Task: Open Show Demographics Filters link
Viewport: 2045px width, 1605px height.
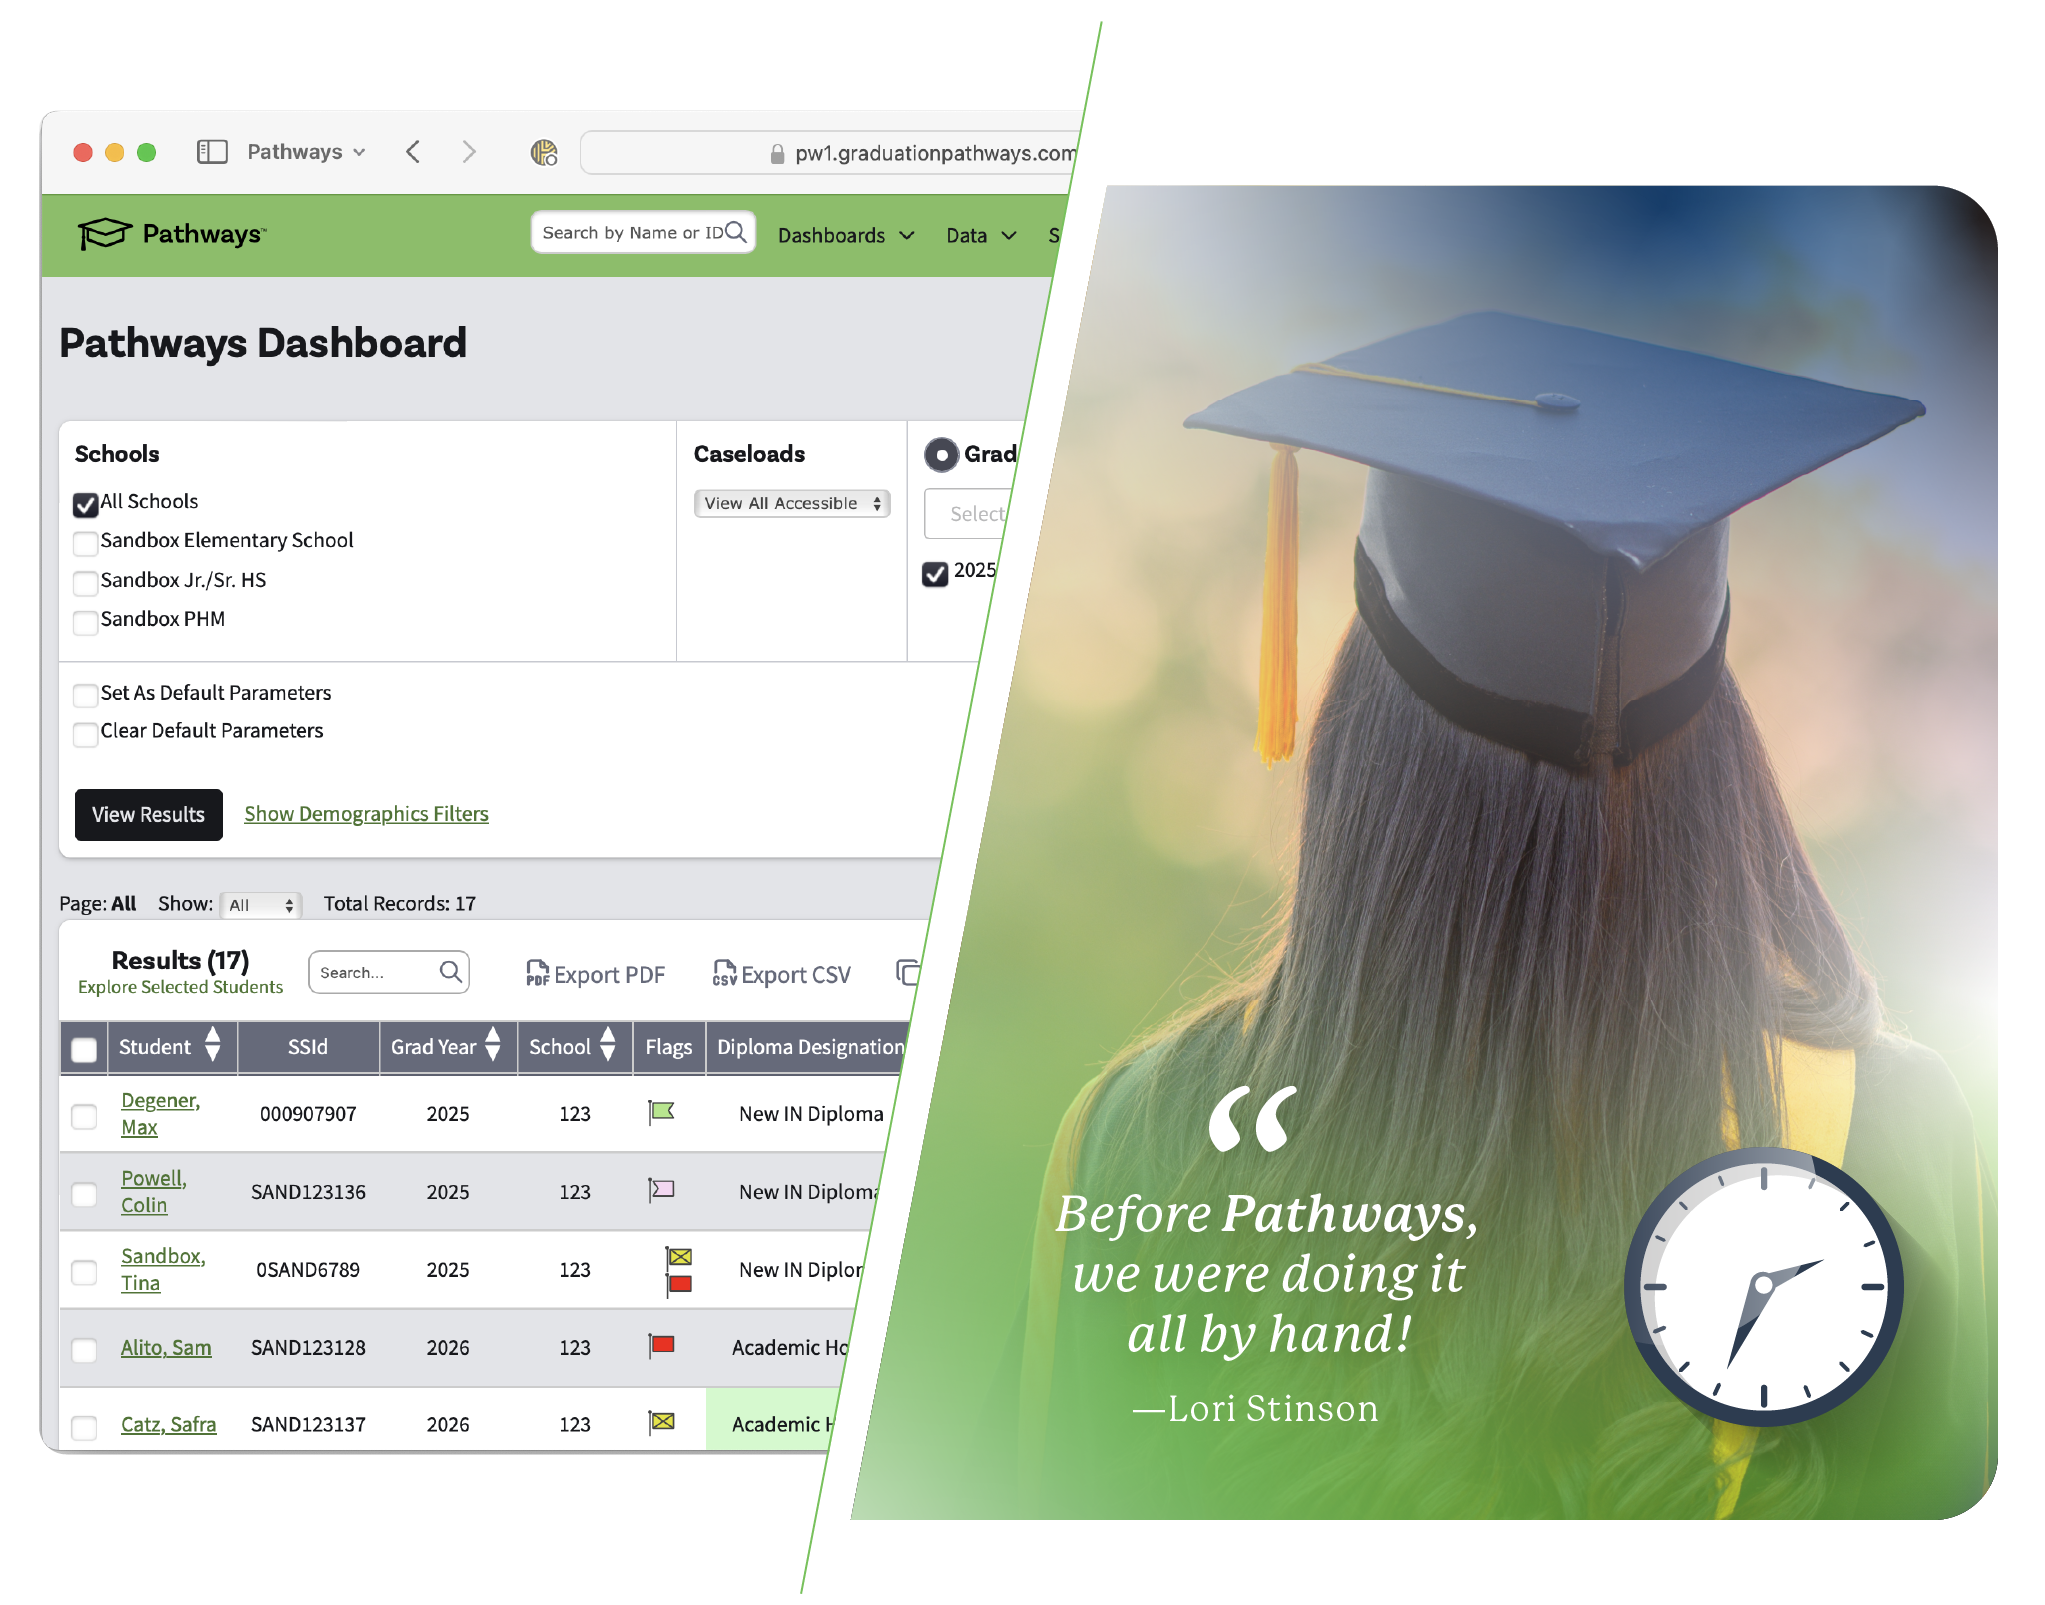Action: 366,814
